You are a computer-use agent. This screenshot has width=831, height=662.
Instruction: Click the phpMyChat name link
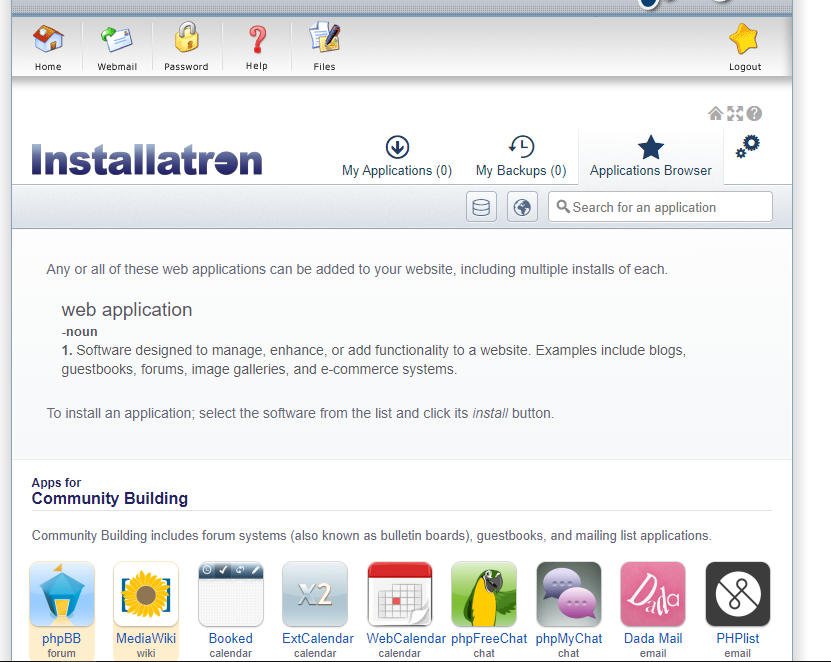tap(569, 638)
